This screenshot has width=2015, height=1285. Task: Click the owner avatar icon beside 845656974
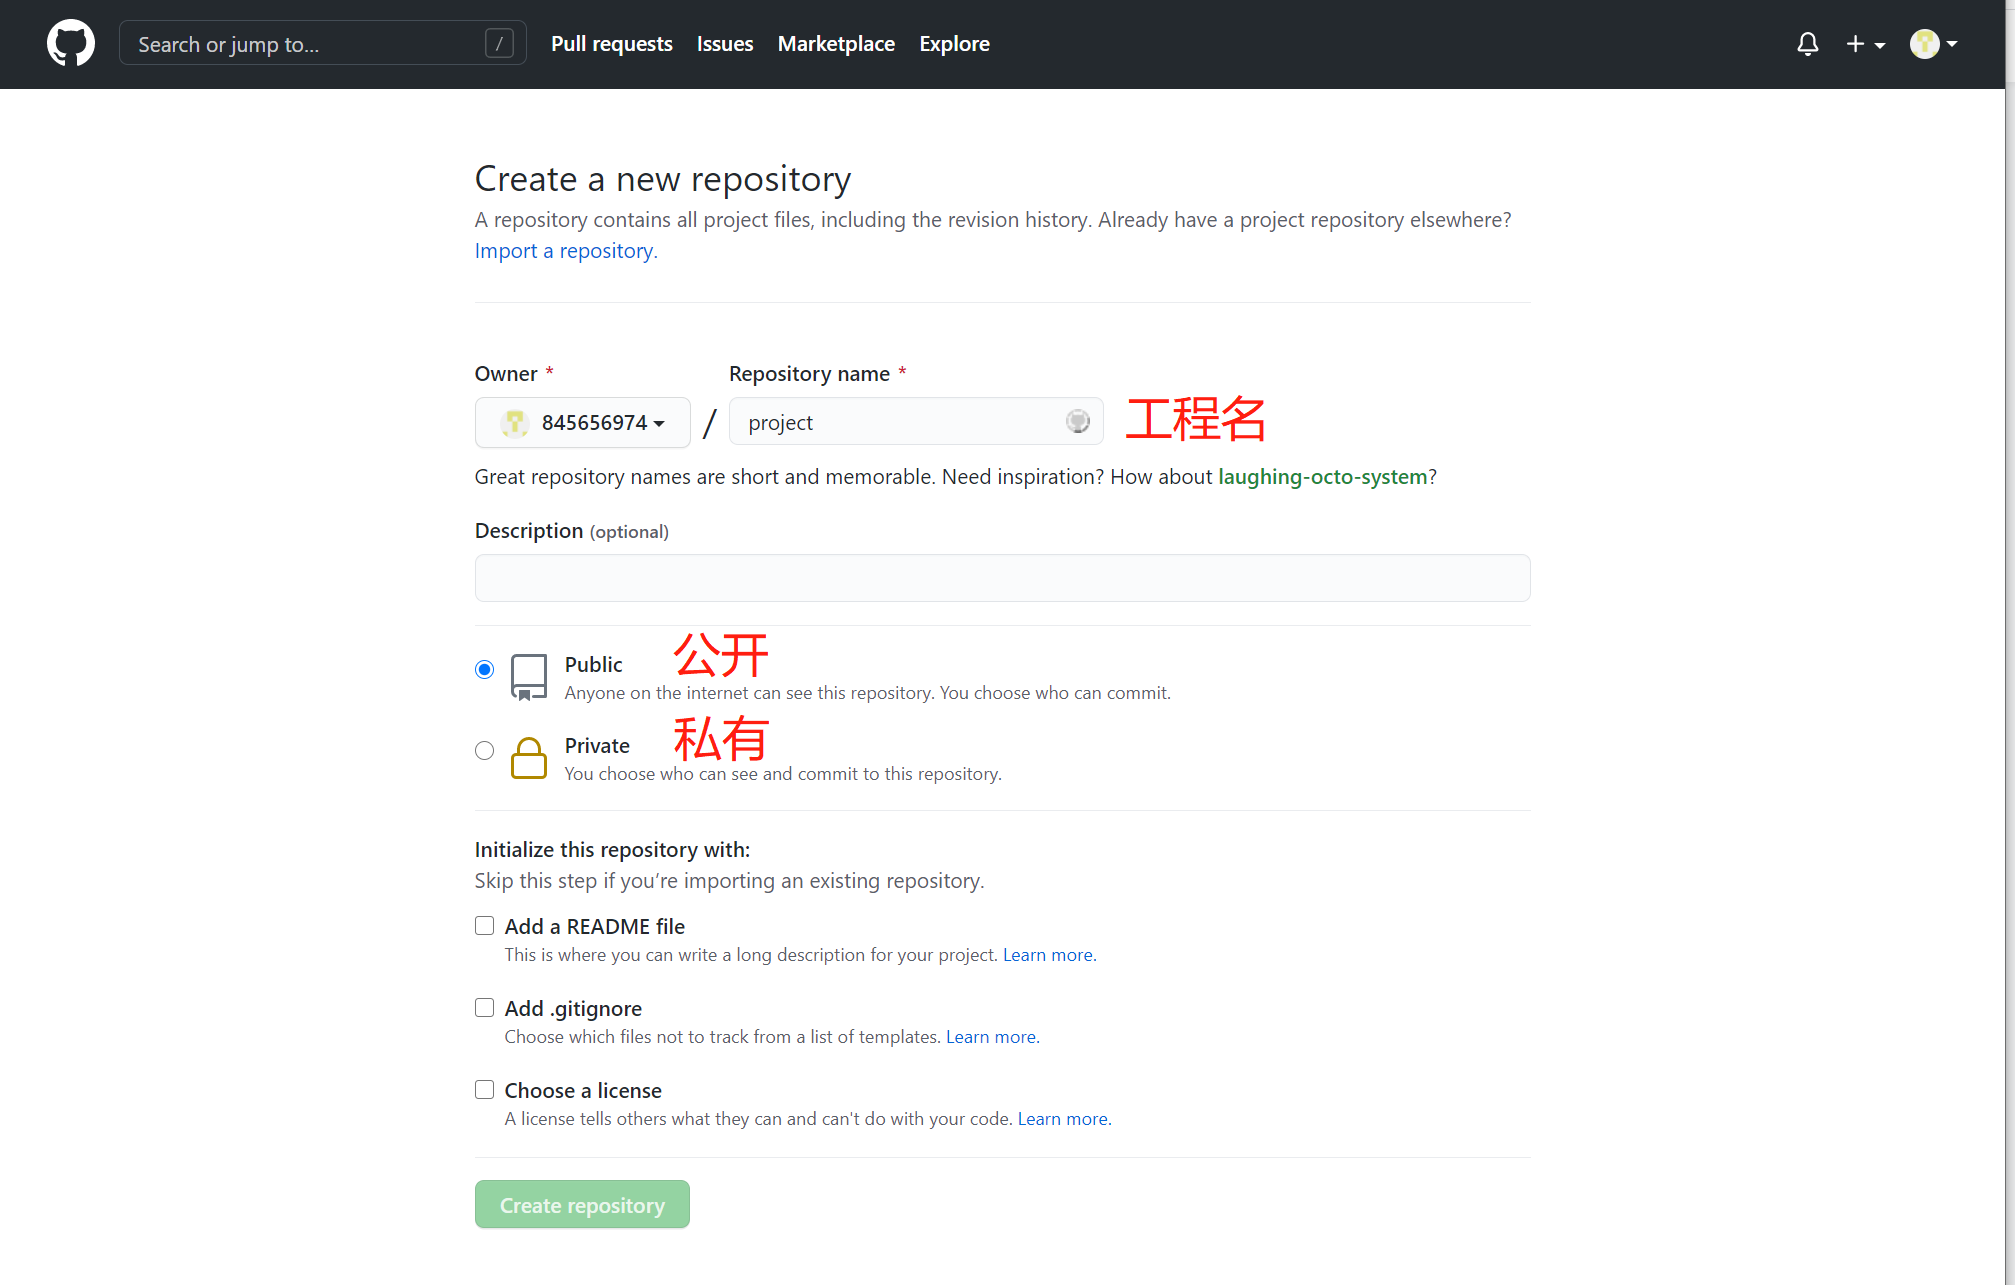pos(515,423)
